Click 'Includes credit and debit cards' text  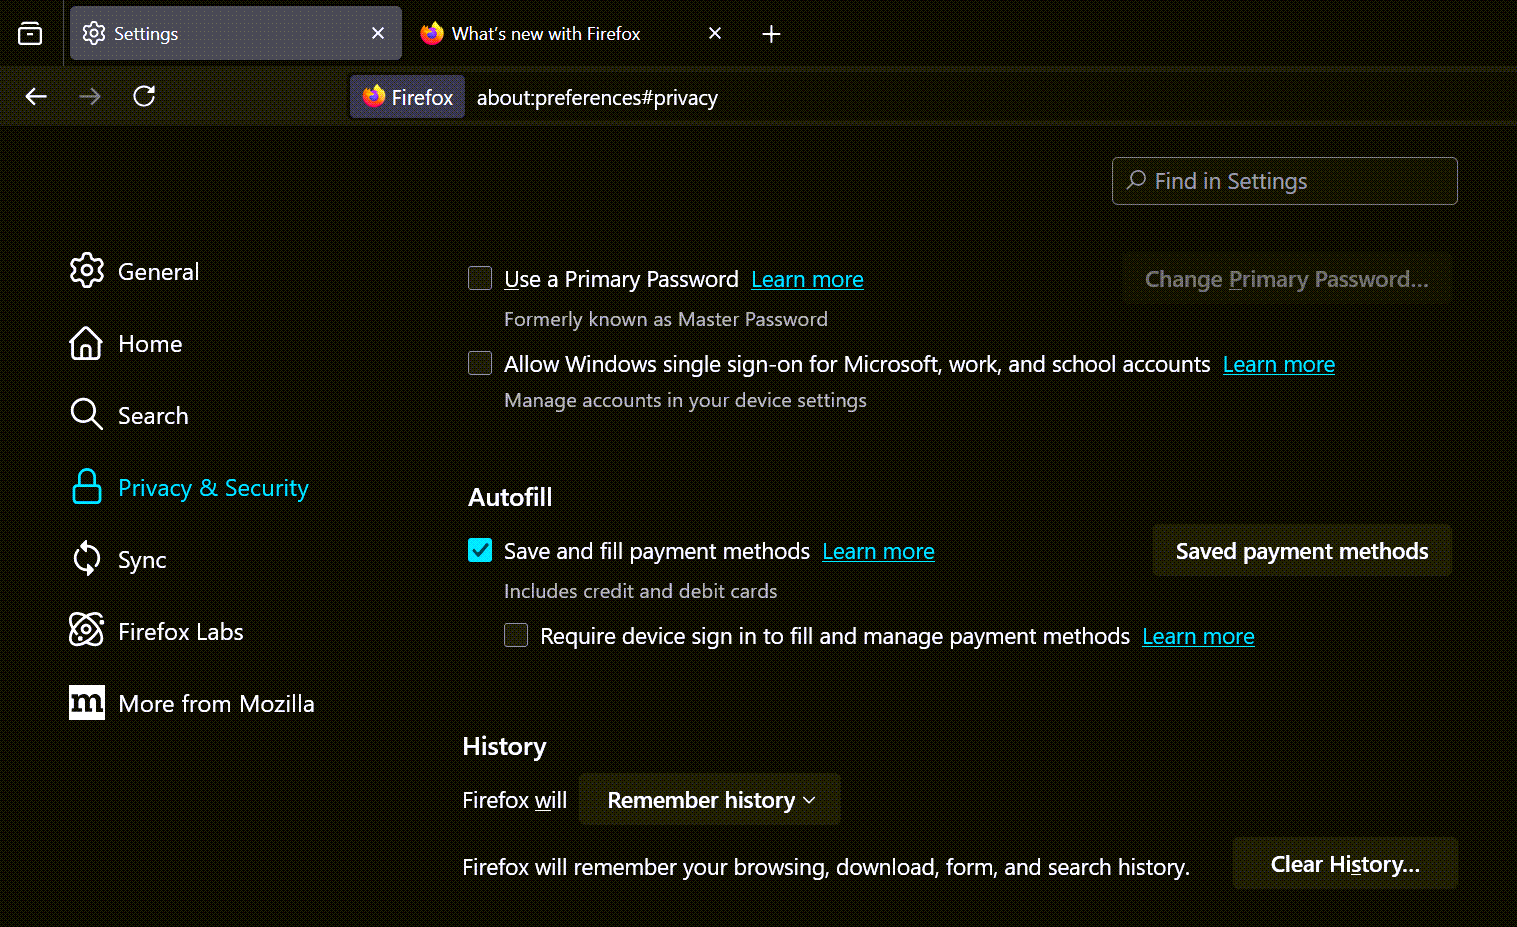640,591
